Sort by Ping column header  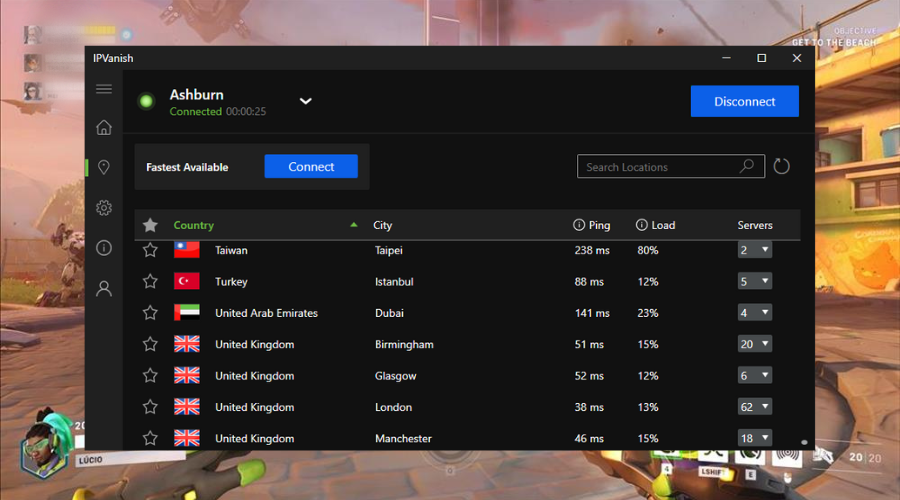click(x=599, y=225)
